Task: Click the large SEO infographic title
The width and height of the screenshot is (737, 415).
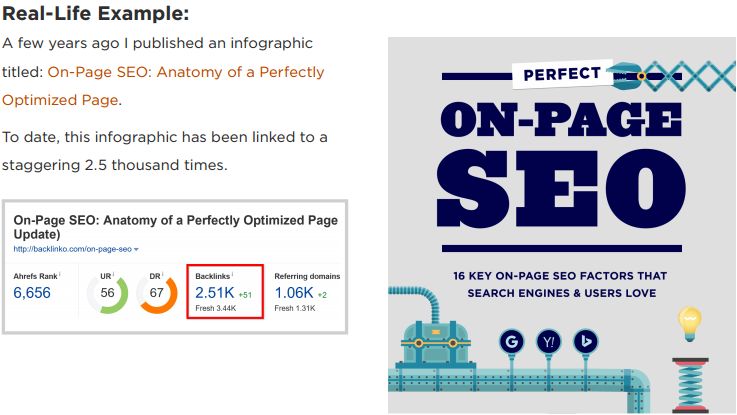Action: [561, 188]
